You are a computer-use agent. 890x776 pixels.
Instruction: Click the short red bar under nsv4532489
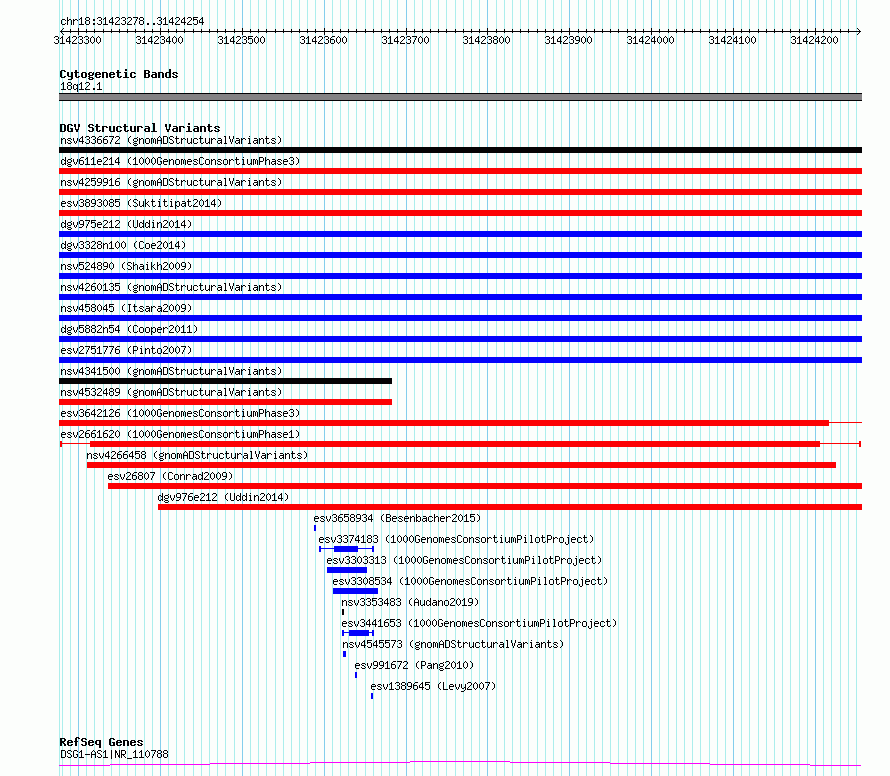tap(225, 402)
